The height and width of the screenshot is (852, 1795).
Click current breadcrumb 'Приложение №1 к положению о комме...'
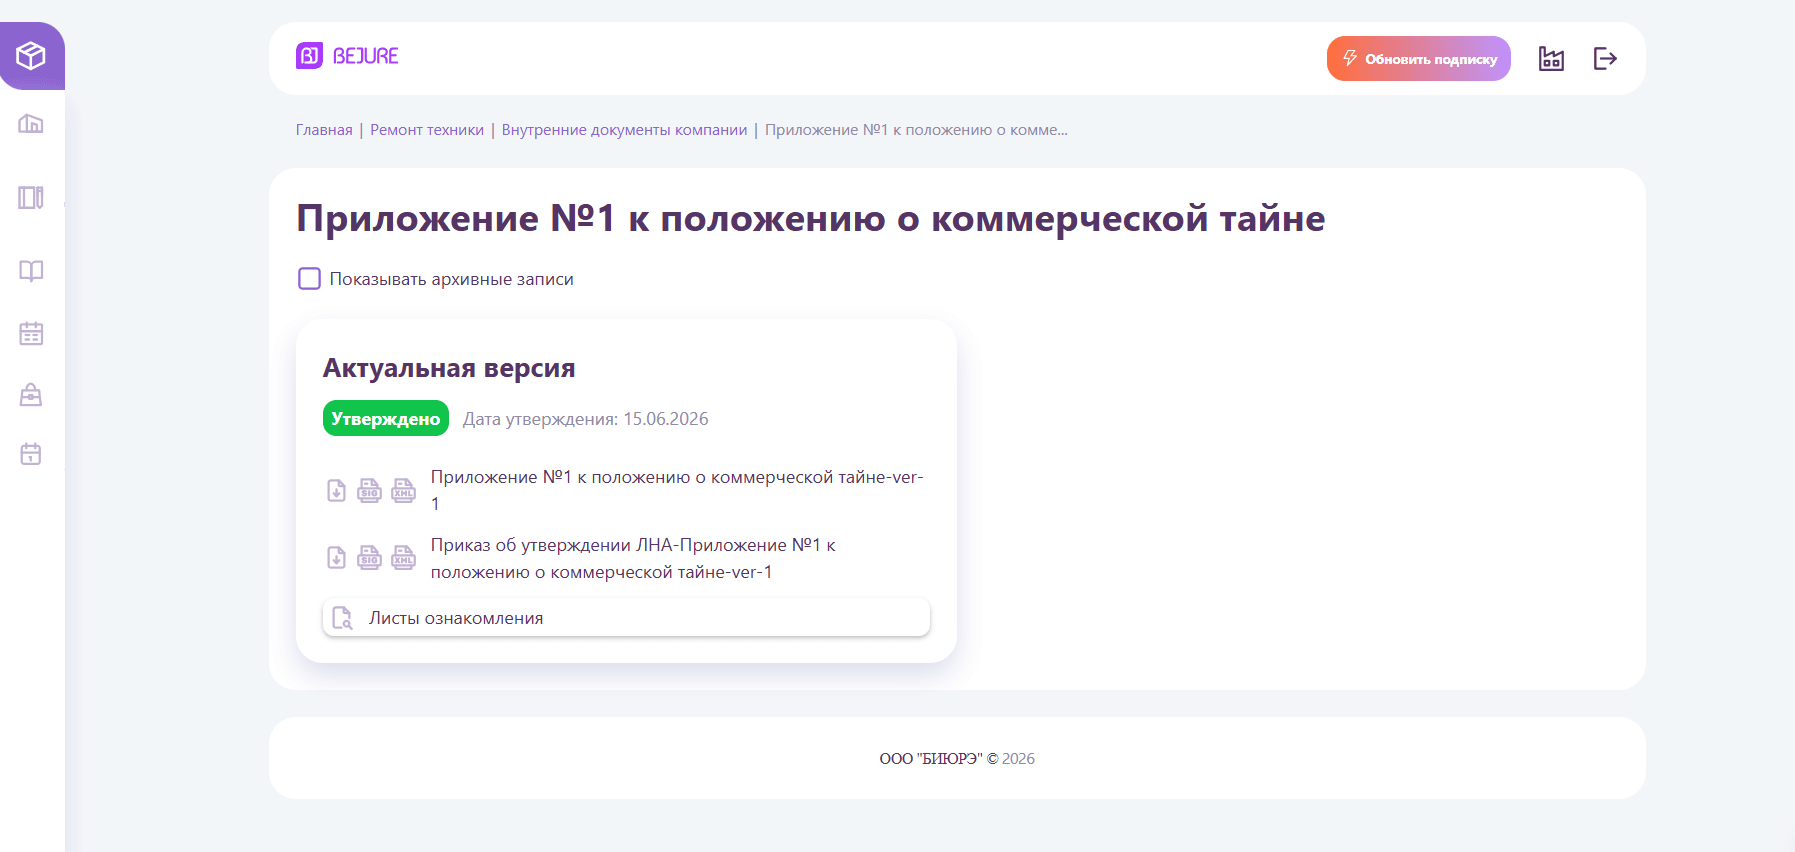click(916, 130)
